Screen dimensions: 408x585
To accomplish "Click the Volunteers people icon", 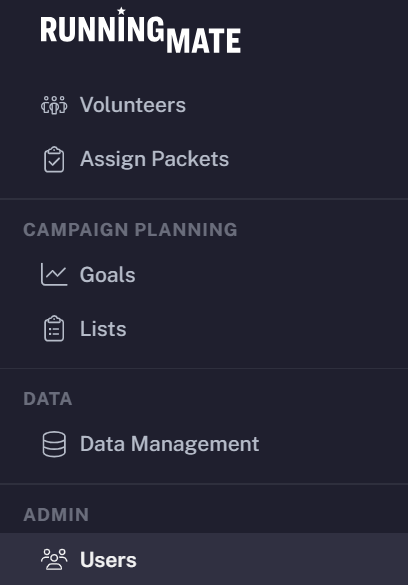I will click(54, 105).
